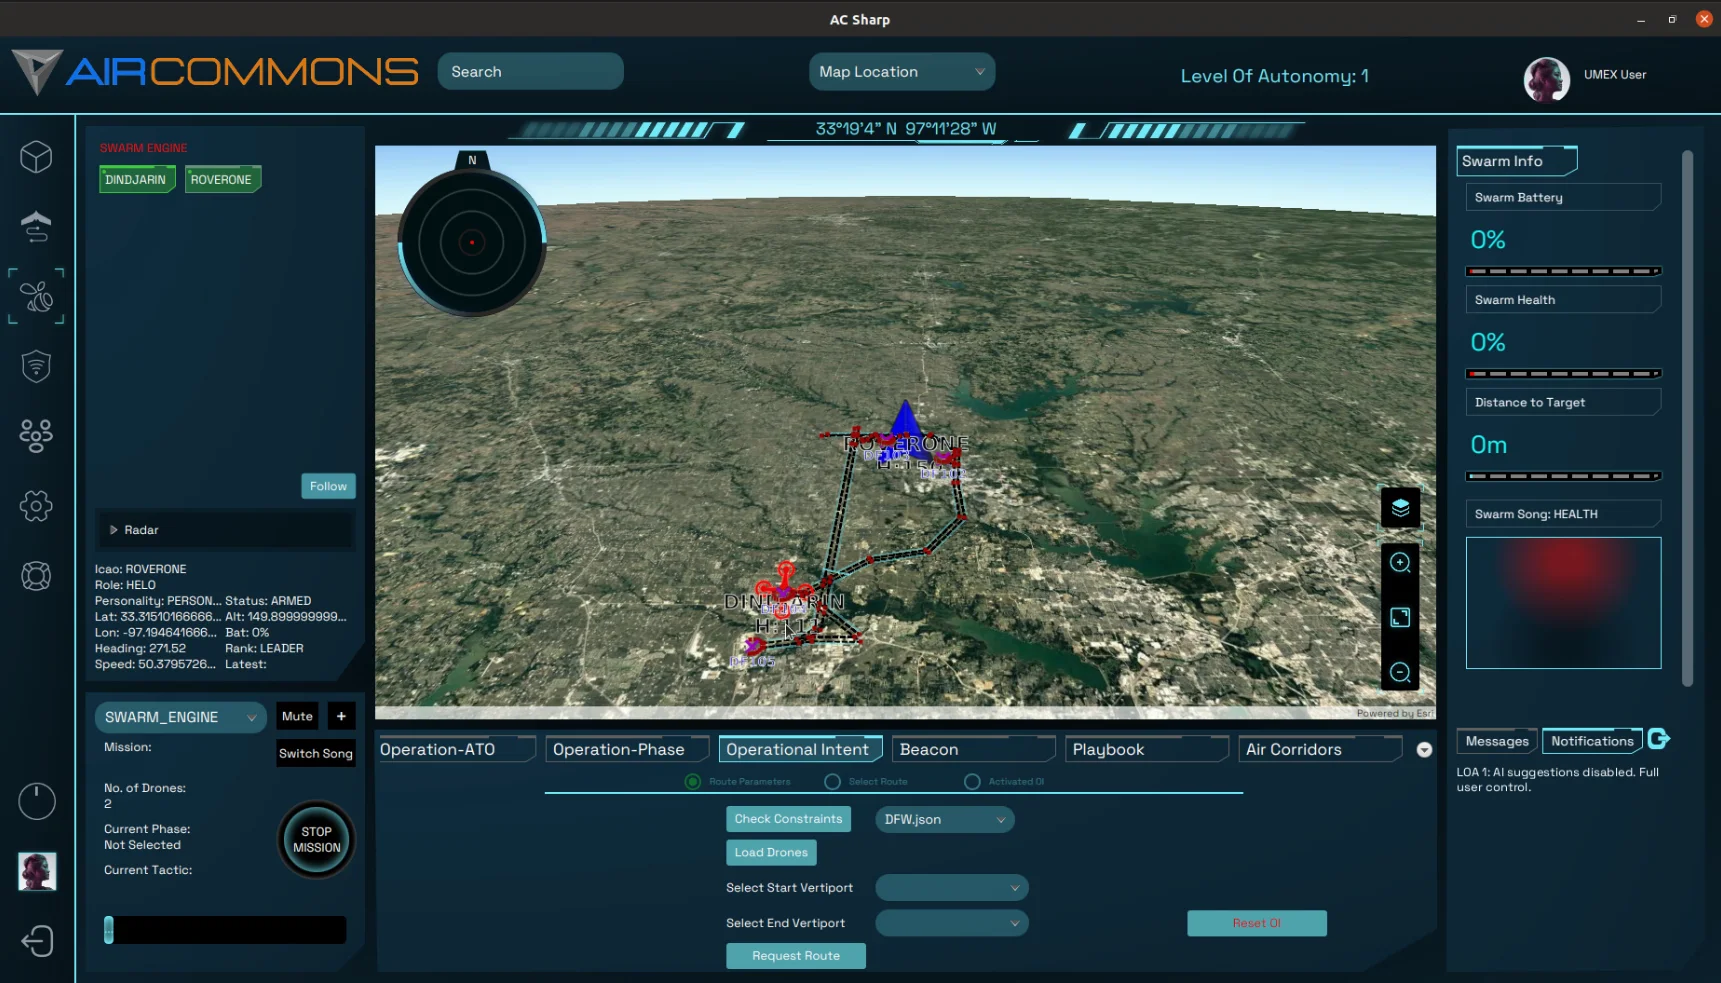The width and height of the screenshot is (1721, 983).
Task: Click the shield security icon in sidebar
Action: (36, 366)
